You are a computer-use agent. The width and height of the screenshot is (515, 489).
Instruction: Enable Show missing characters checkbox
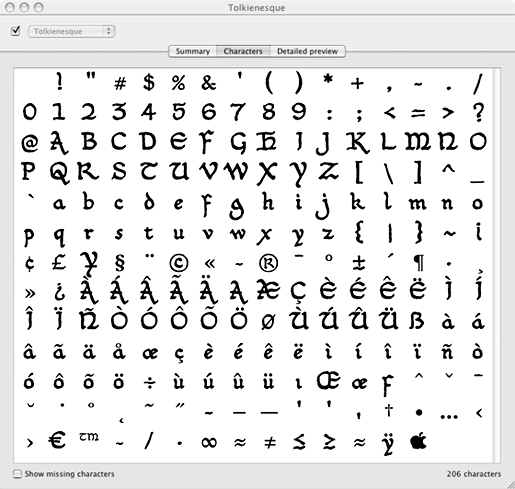(x=17, y=474)
